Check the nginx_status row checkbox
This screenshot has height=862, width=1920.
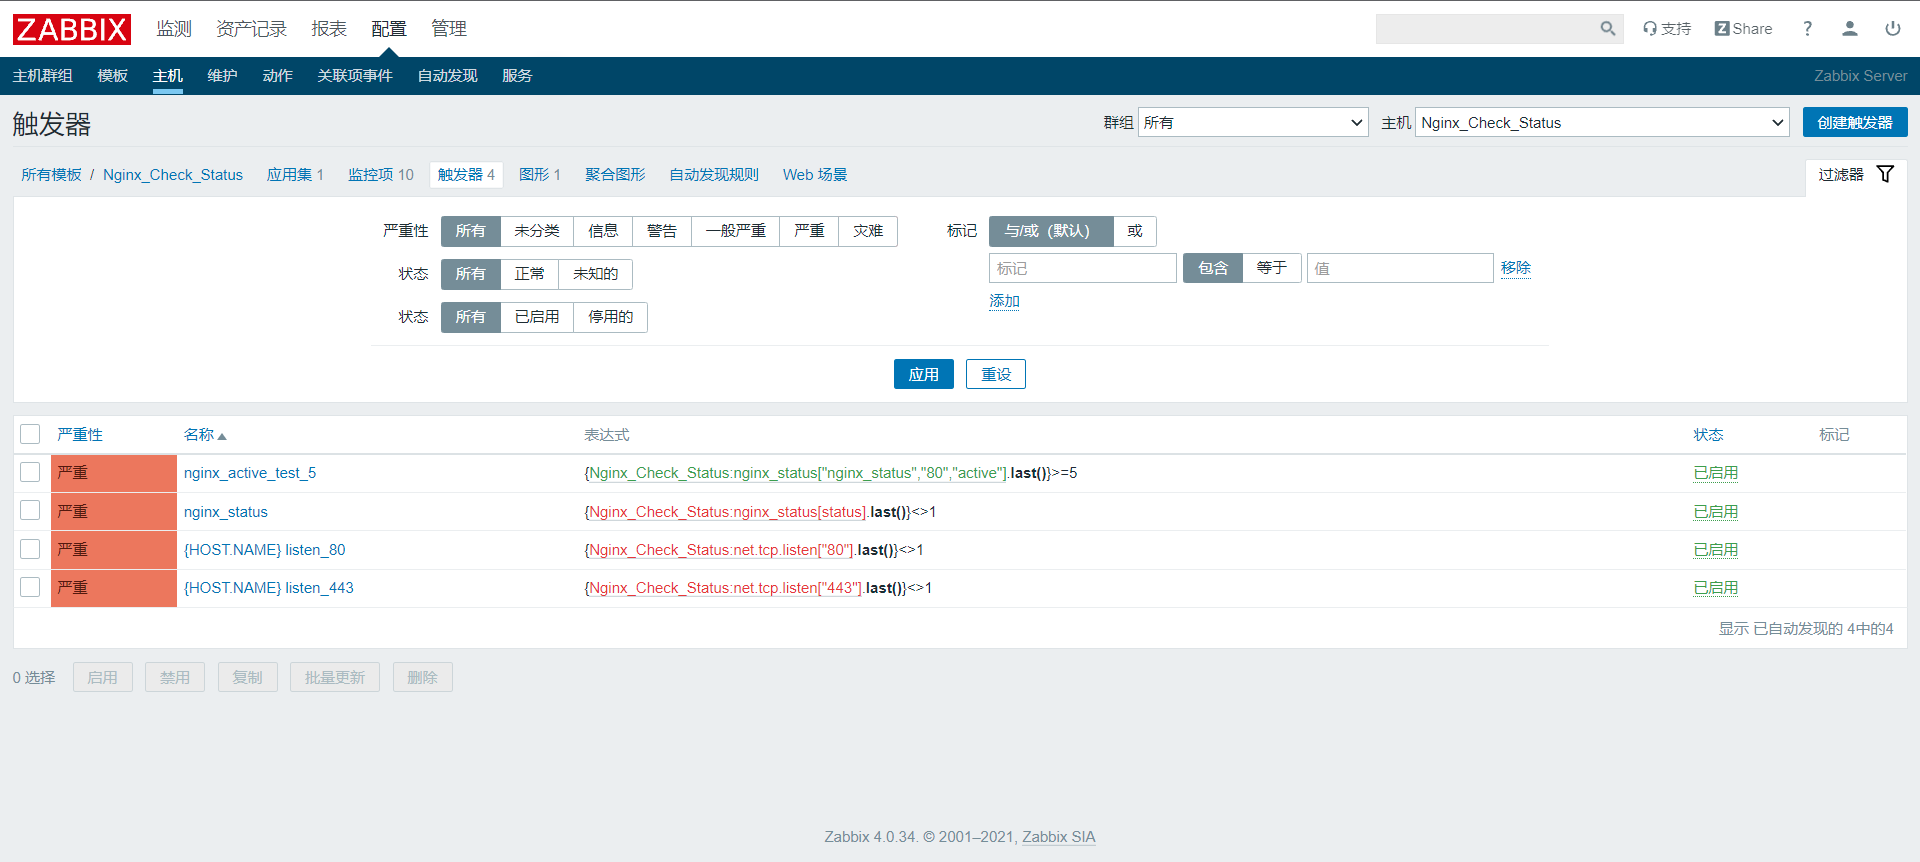click(30, 511)
